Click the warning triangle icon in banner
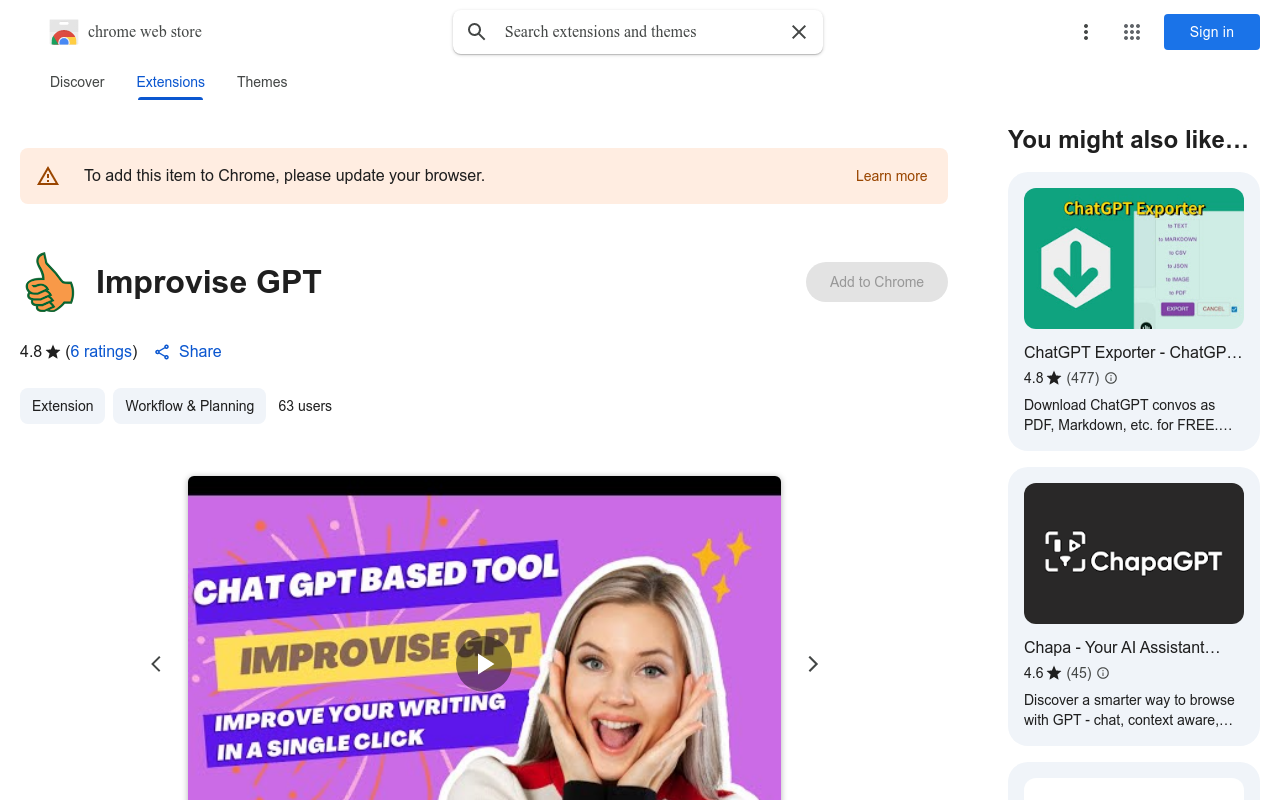 point(48,176)
